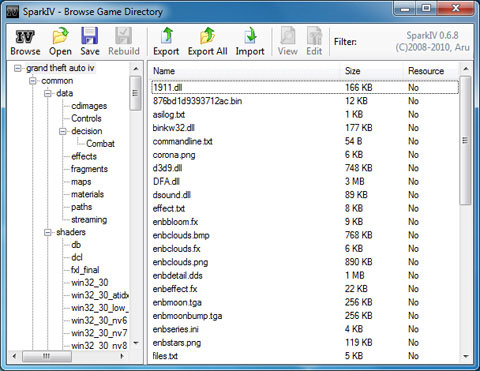Select the enbclouds.bmp file
This screenshot has width=480, height=371.
tap(181, 235)
